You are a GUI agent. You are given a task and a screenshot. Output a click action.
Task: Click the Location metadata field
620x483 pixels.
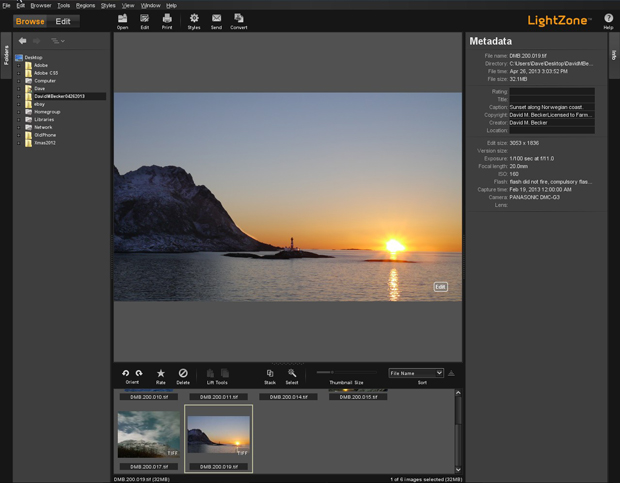coord(552,130)
